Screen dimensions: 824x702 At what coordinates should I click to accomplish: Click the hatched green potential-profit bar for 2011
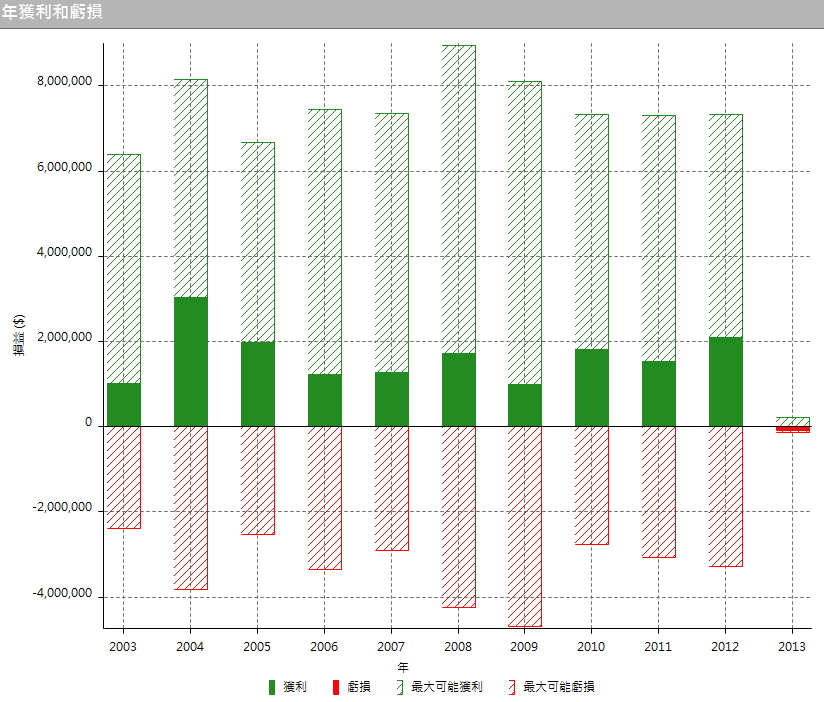pyautogui.click(x=659, y=239)
